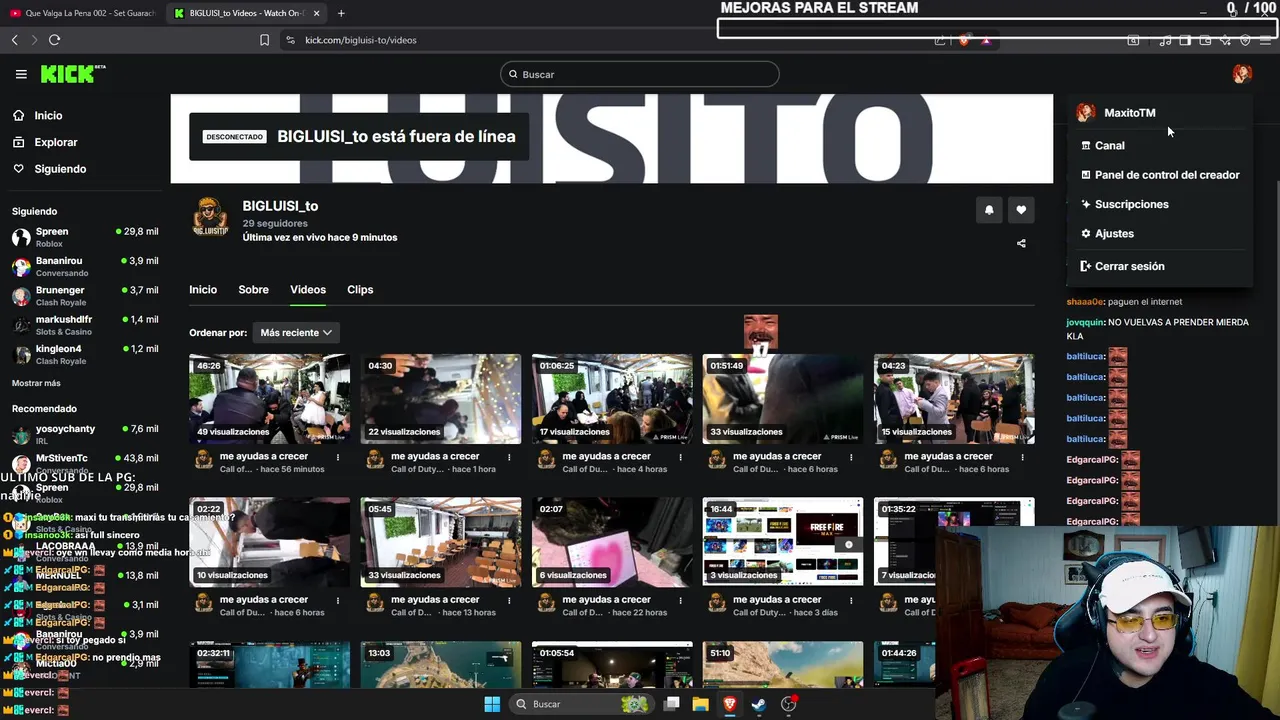Play the 05:45 video thumbnail
Viewport: 1280px width, 720px height.
(x=440, y=542)
